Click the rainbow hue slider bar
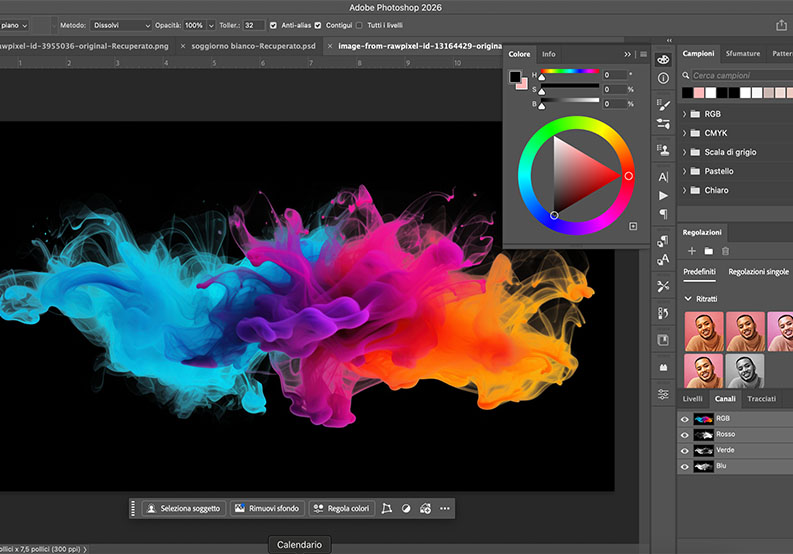Image resolution: width=793 pixels, height=554 pixels. (570, 73)
